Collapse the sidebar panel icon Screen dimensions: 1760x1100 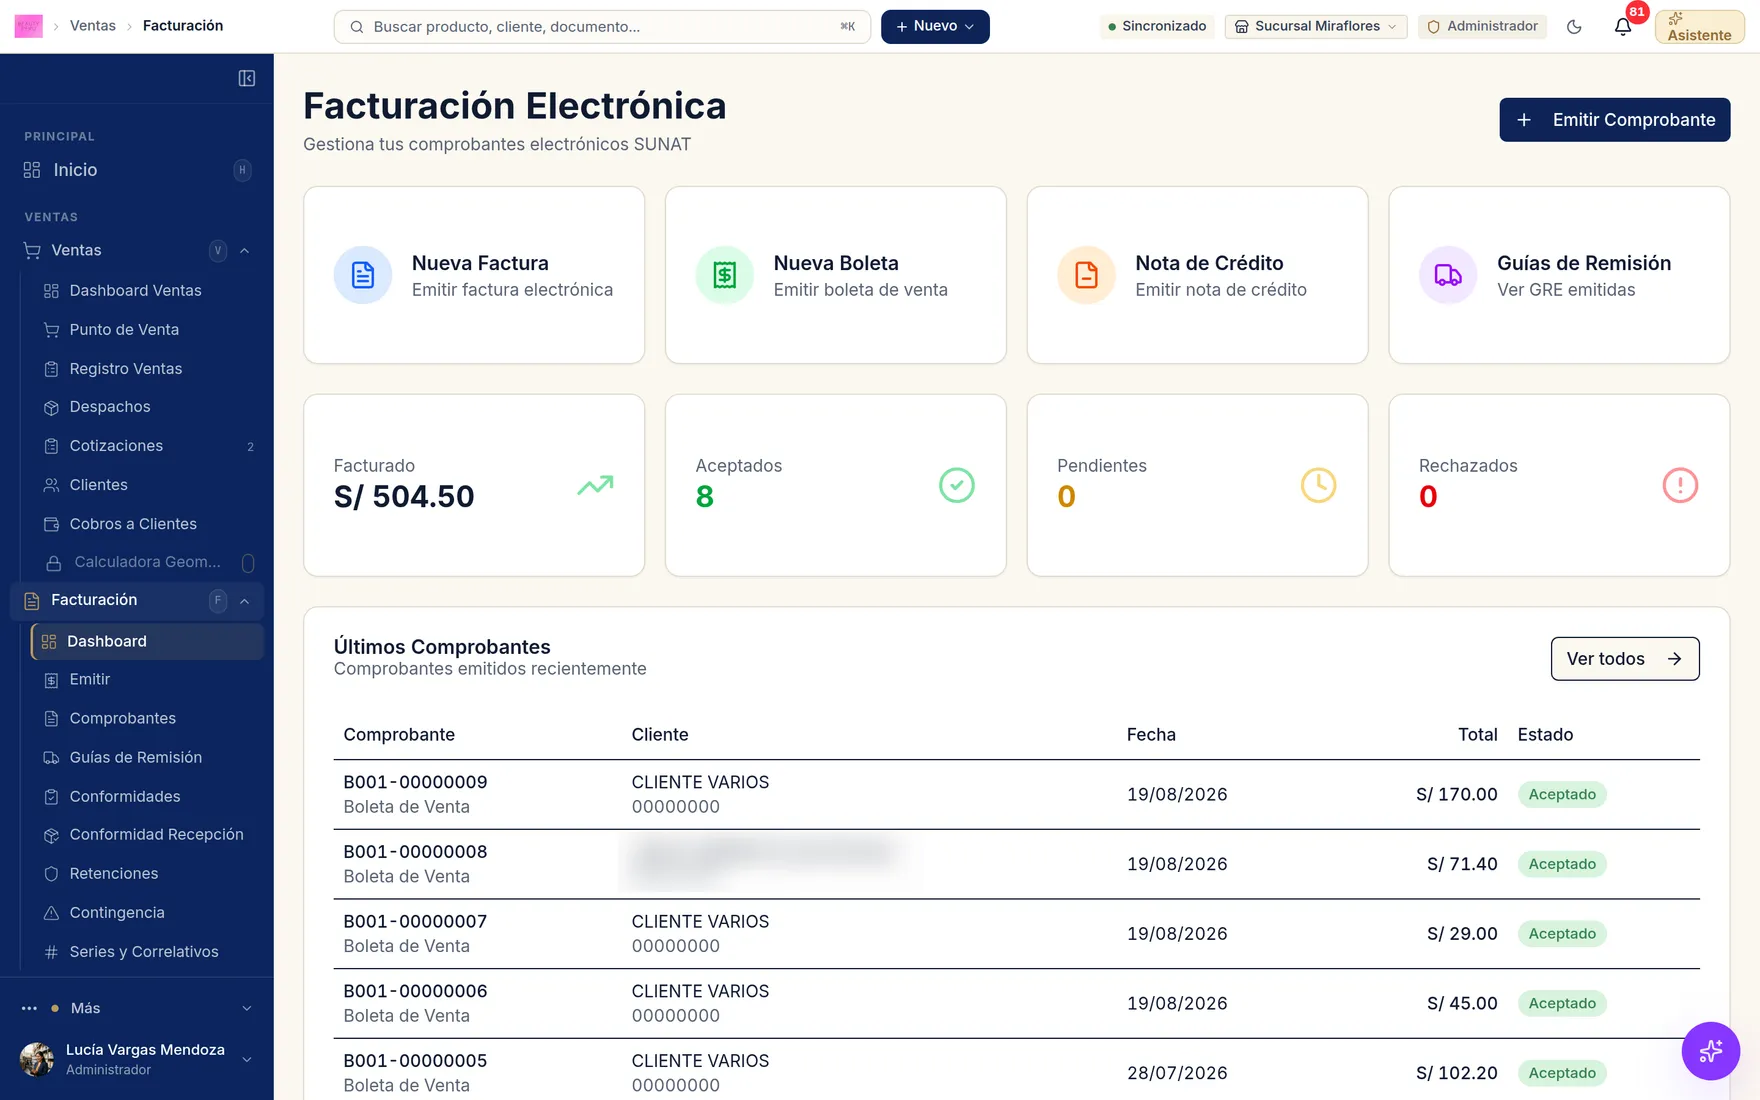(247, 78)
